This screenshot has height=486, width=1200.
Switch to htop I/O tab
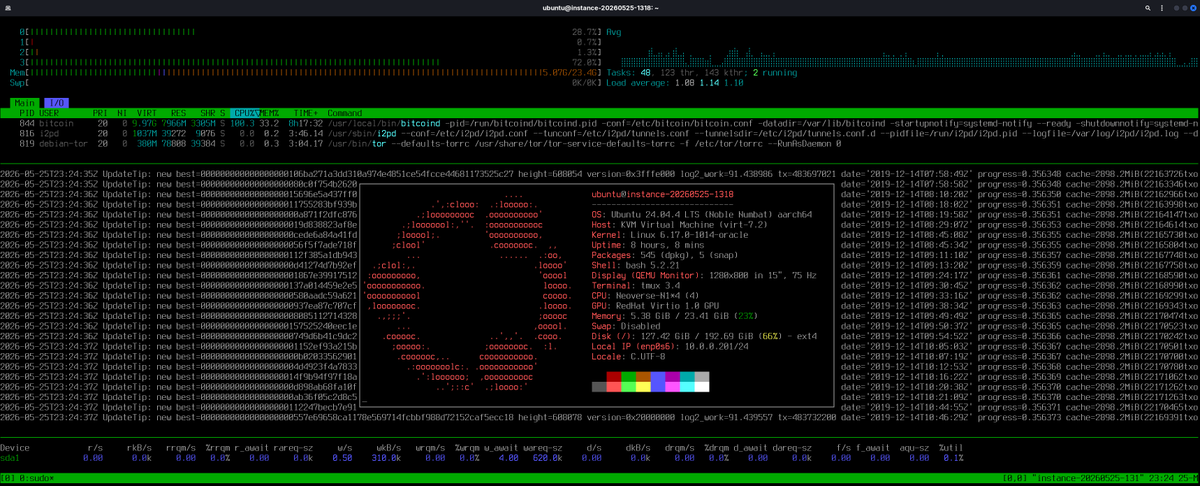pos(57,102)
